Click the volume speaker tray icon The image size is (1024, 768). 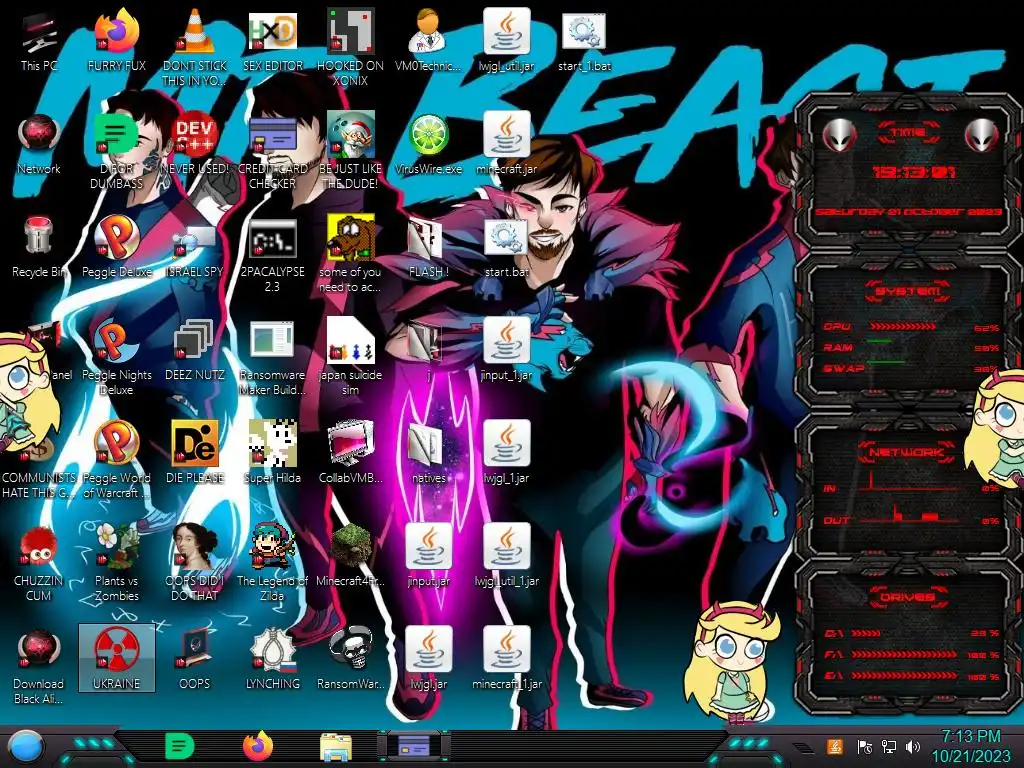click(x=913, y=746)
